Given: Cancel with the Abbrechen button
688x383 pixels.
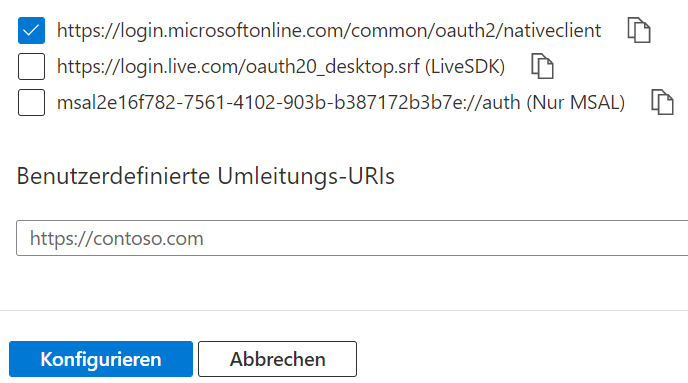Looking at the screenshot, I should (277, 359).
